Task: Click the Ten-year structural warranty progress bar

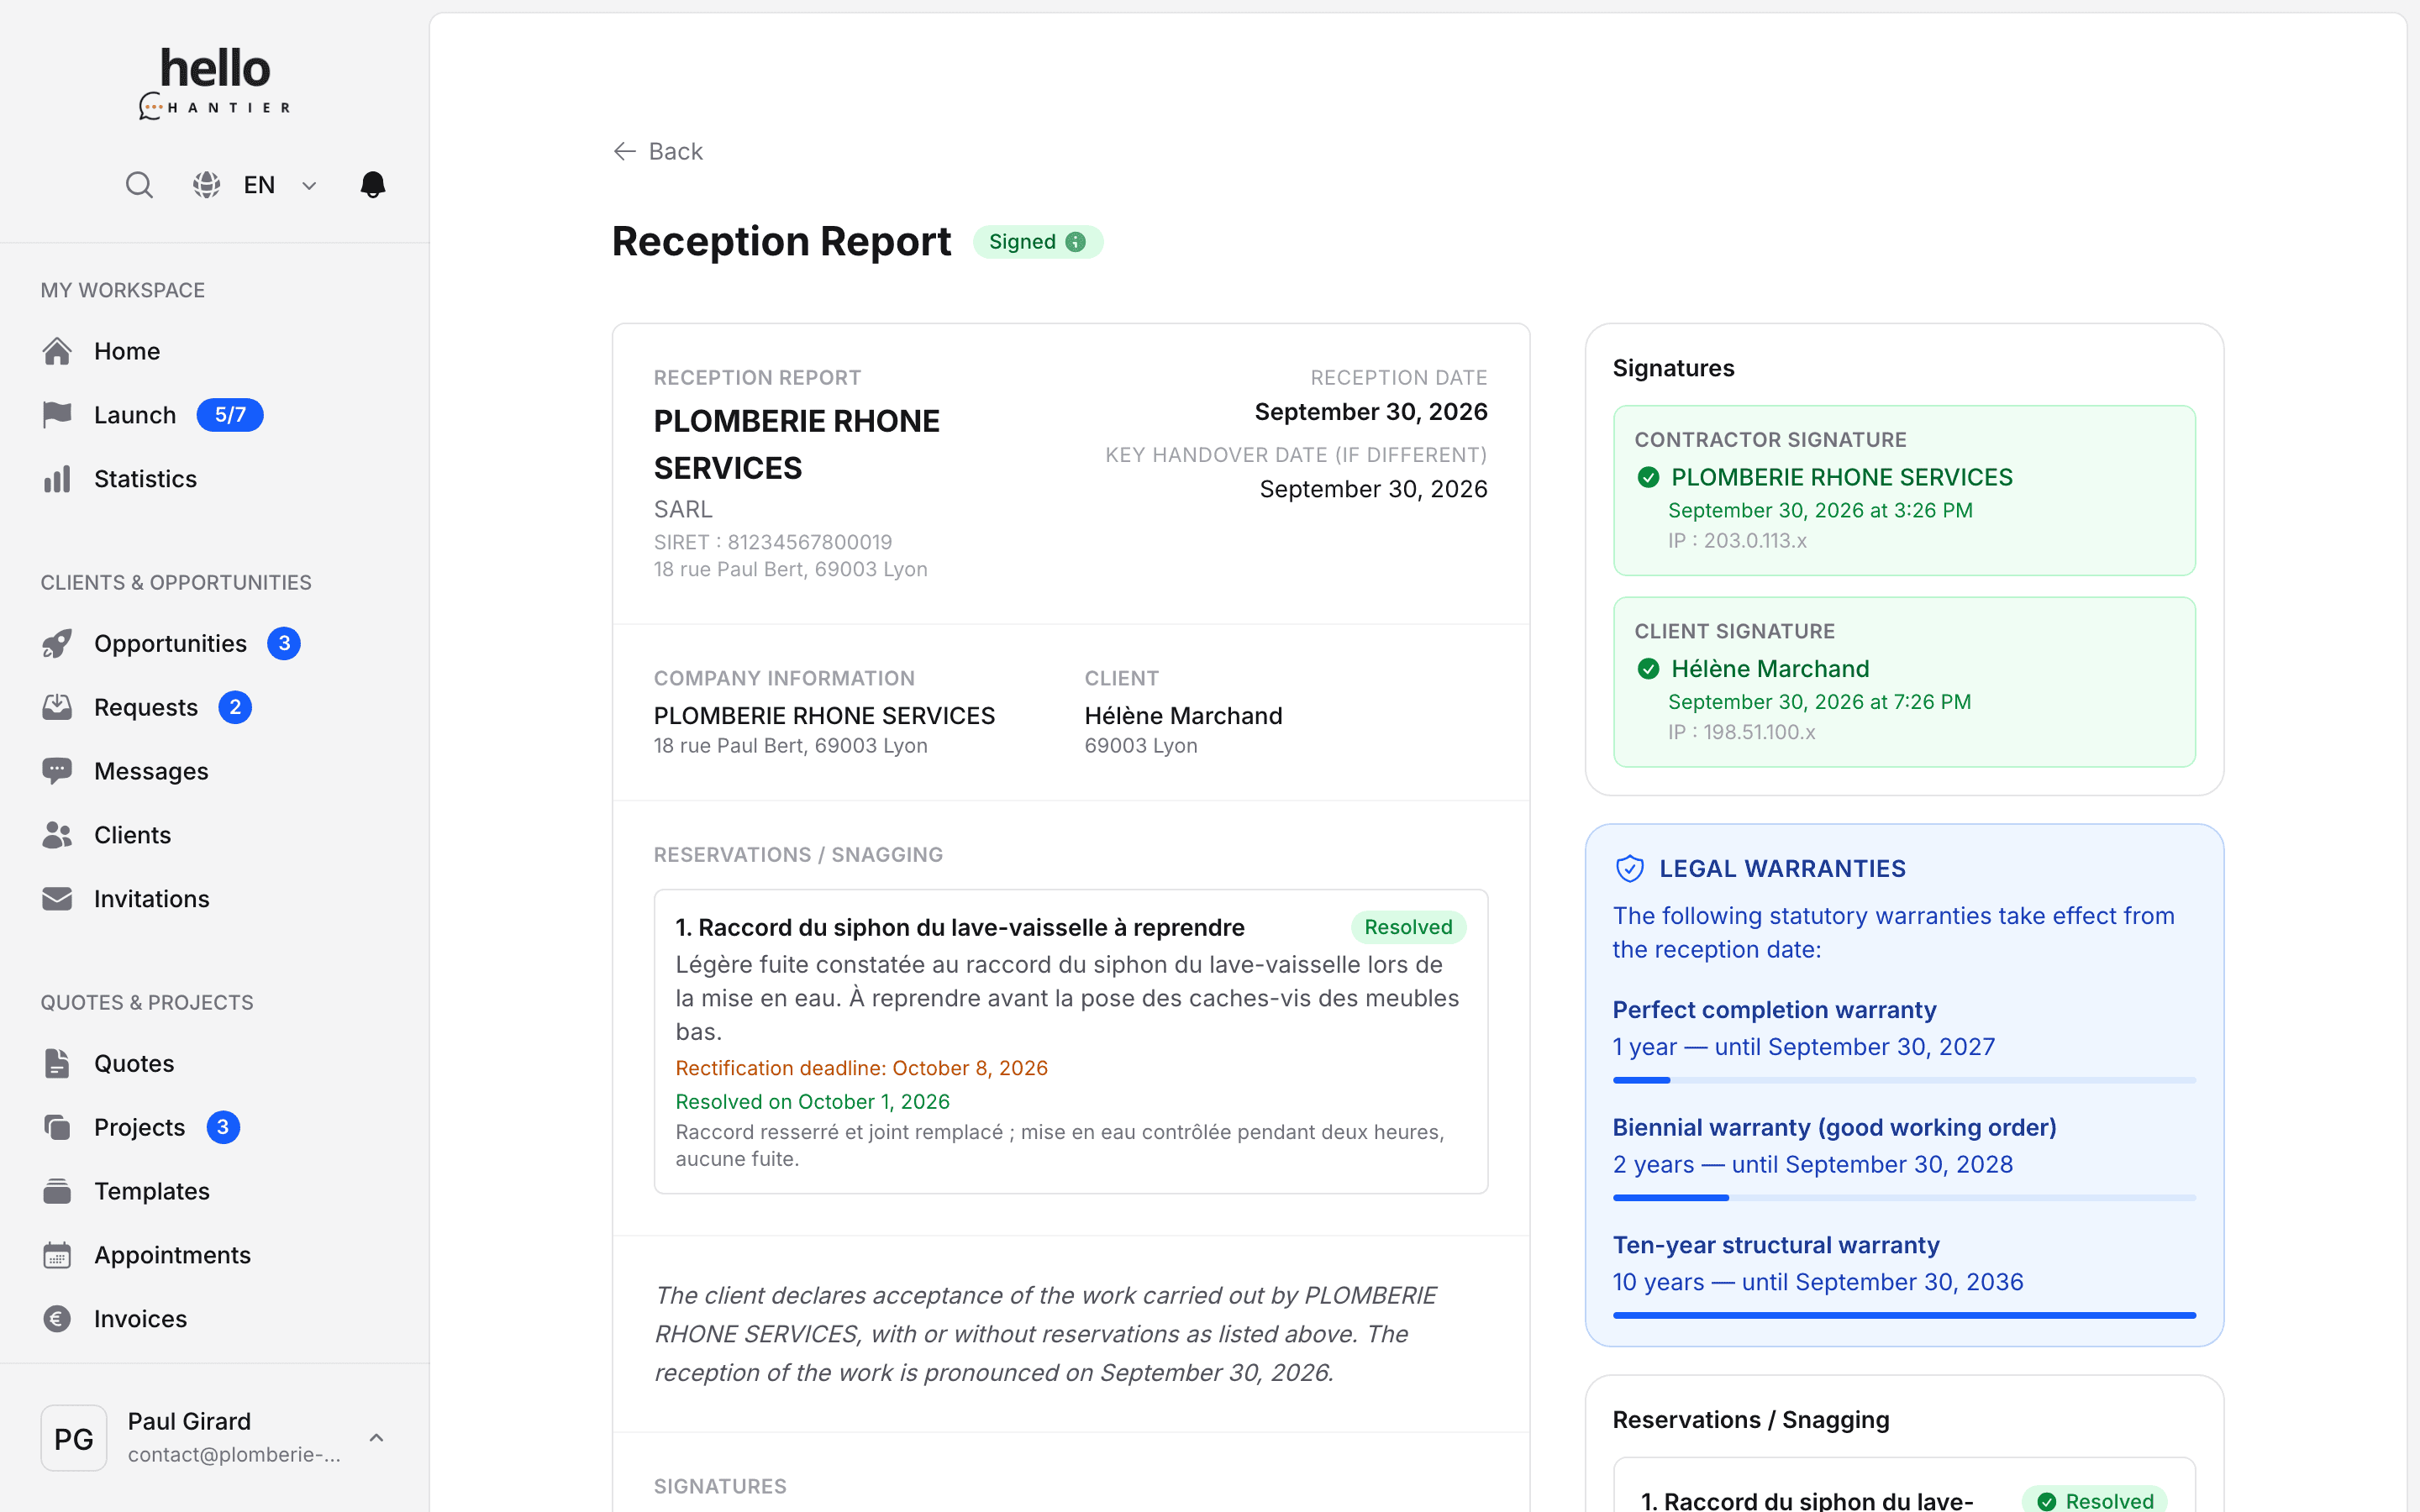Action: click(1904, 1316)
